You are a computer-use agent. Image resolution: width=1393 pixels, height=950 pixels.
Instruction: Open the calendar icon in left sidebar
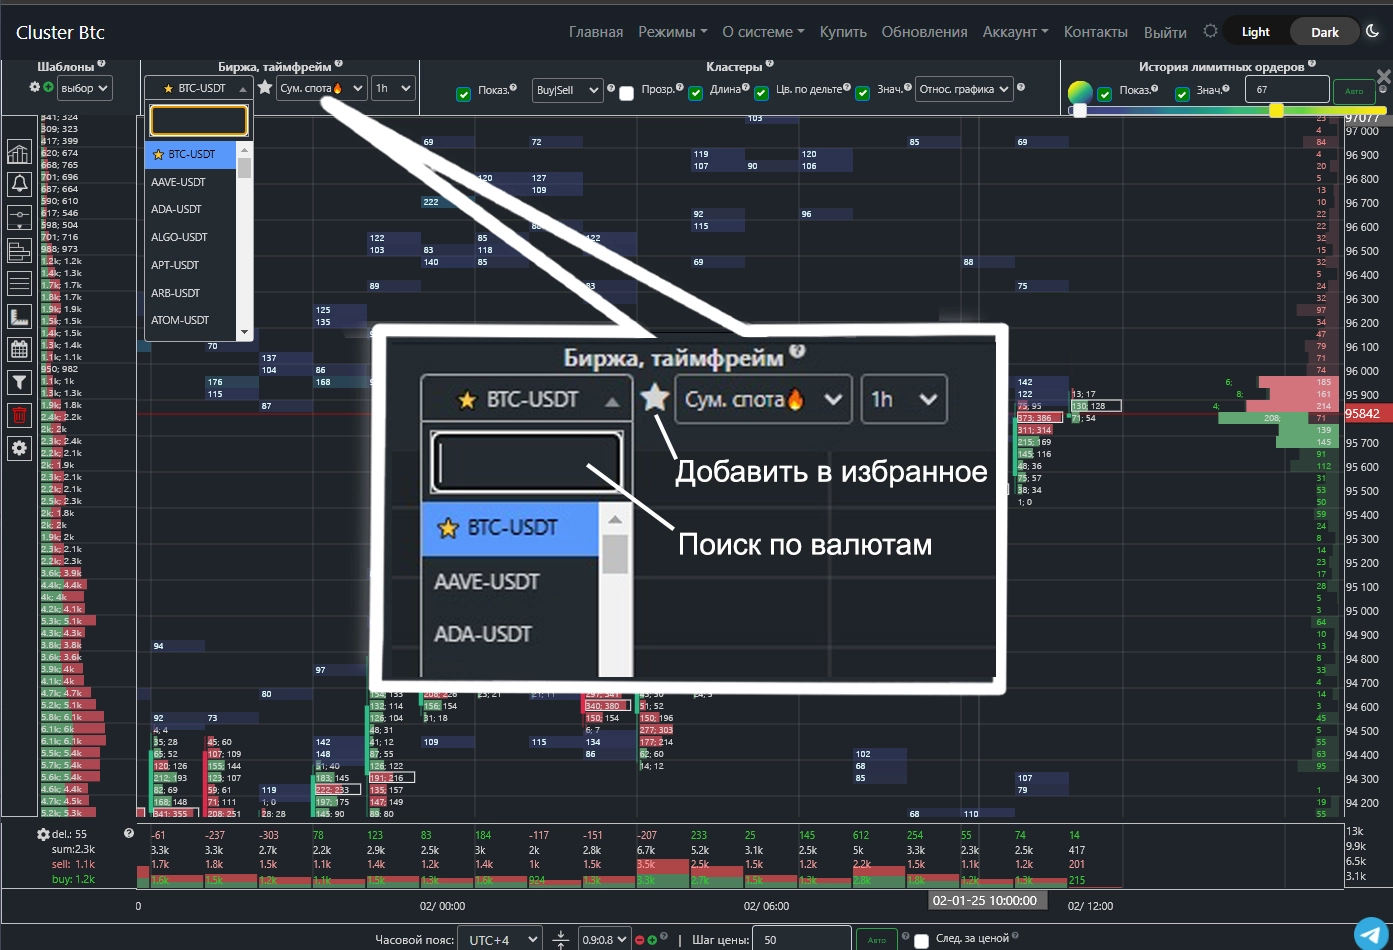pyautogui.click(x=19, y=349)
